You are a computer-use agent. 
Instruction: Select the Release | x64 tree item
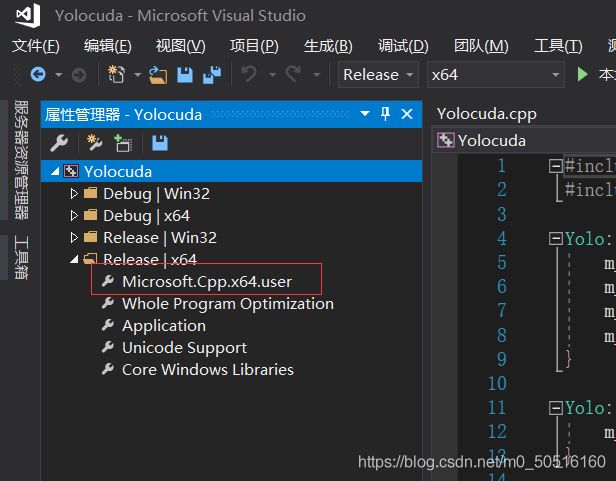pos(150,259)
